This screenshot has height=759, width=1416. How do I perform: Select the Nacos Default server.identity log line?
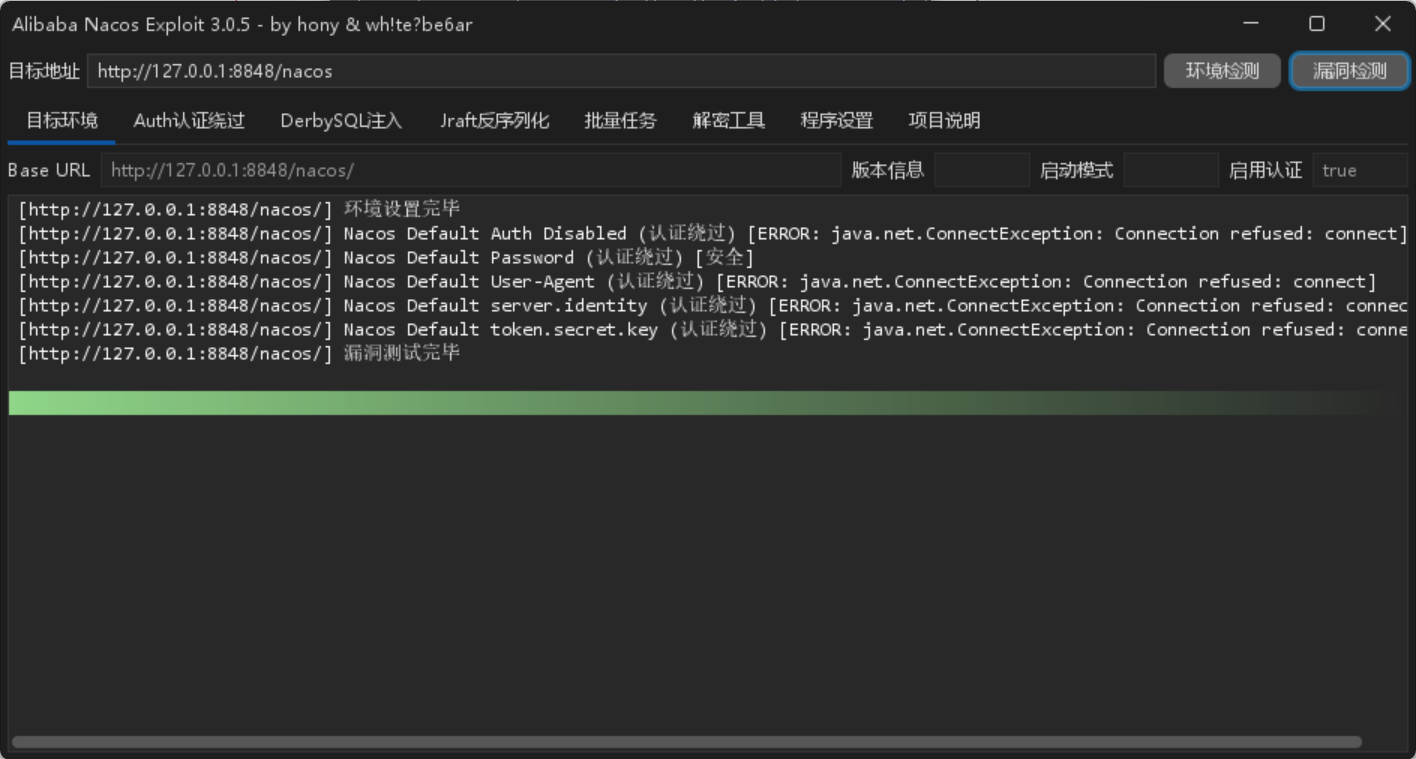(712, 305)
